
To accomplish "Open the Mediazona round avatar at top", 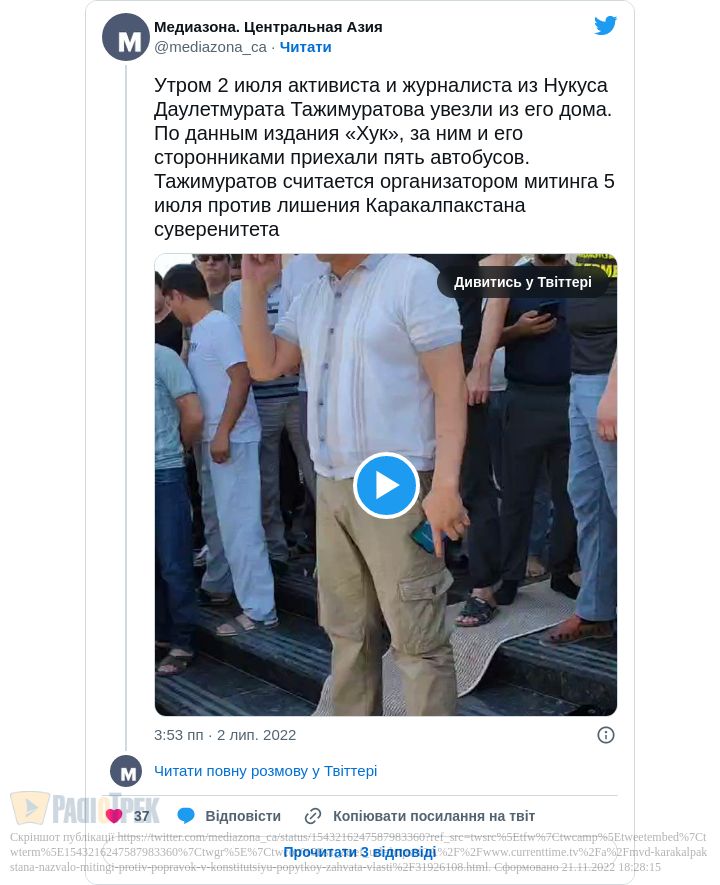I will pos(126,37).
